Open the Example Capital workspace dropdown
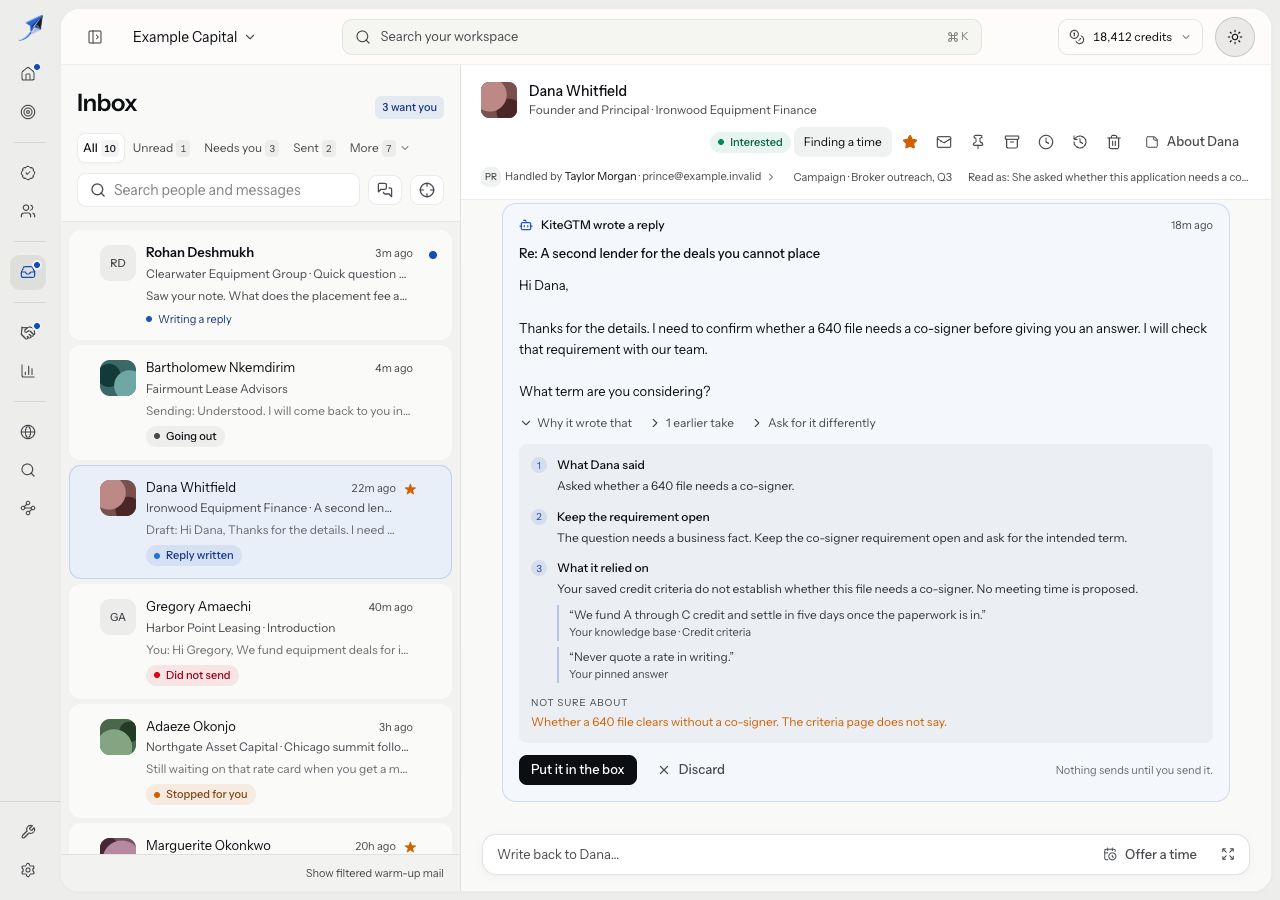 (194, 37)
